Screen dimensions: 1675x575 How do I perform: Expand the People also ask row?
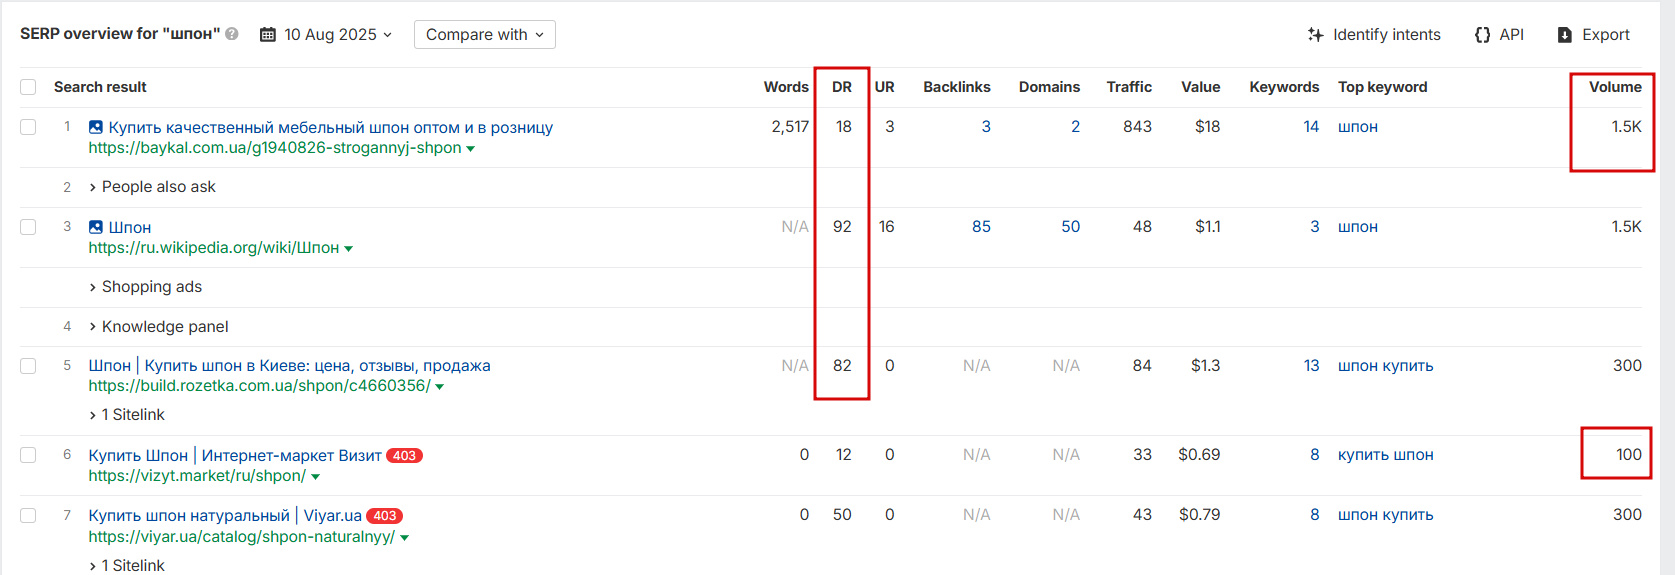(x=152, y=187)
